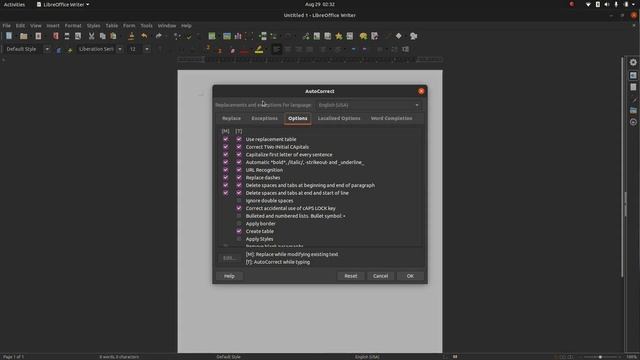
Task: Uncheck [M] box for URL Recognition
Action: click(x=226, y=170)
